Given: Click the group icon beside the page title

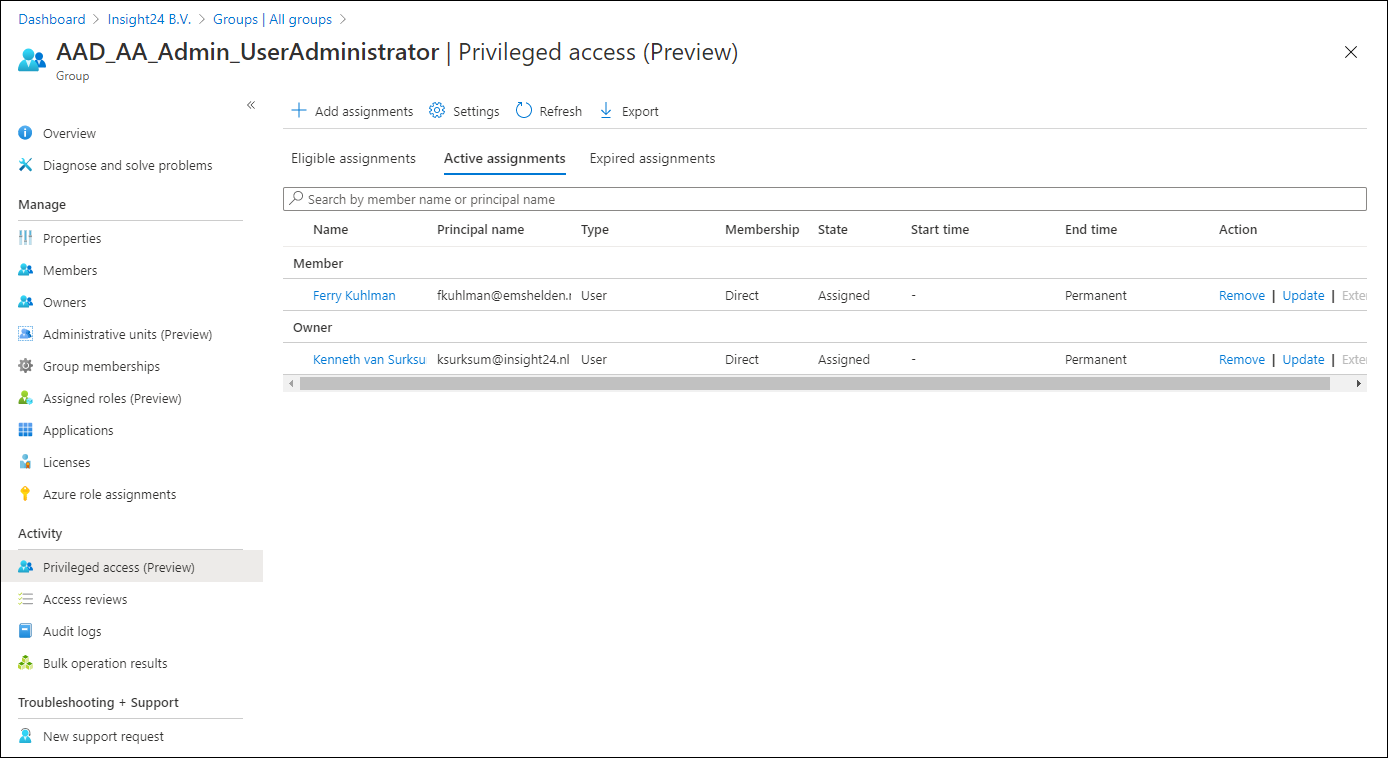Looking at the screenshot, I should (32, 59).
